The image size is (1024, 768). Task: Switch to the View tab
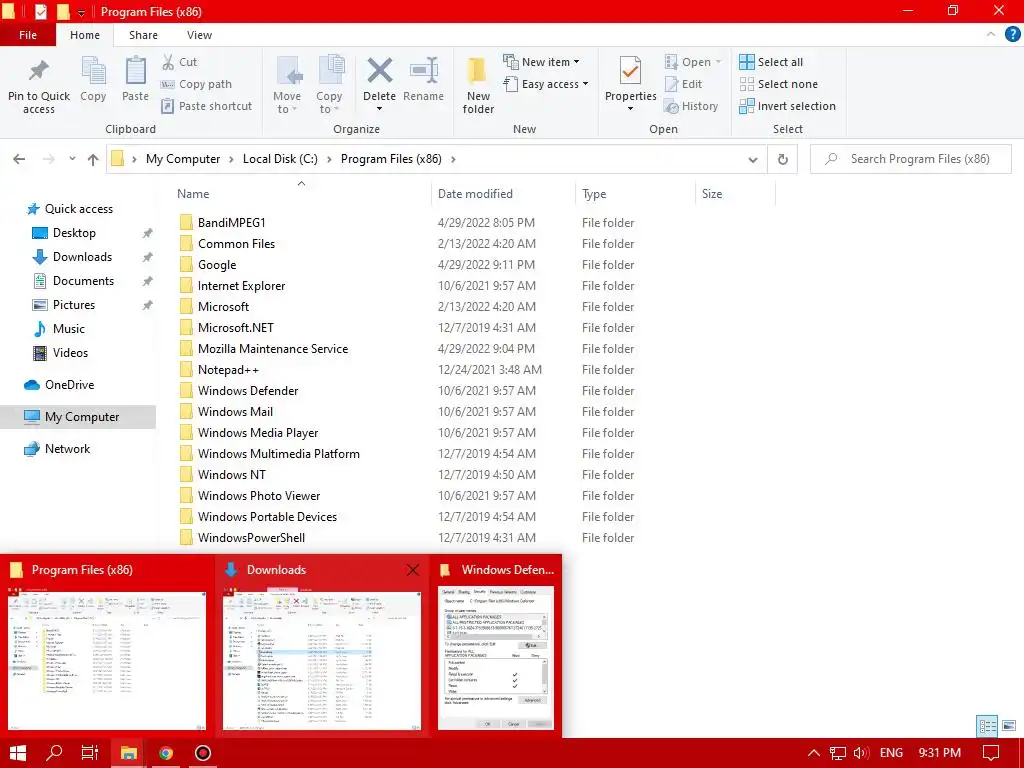pyautogui.click(x=199, y=35)
